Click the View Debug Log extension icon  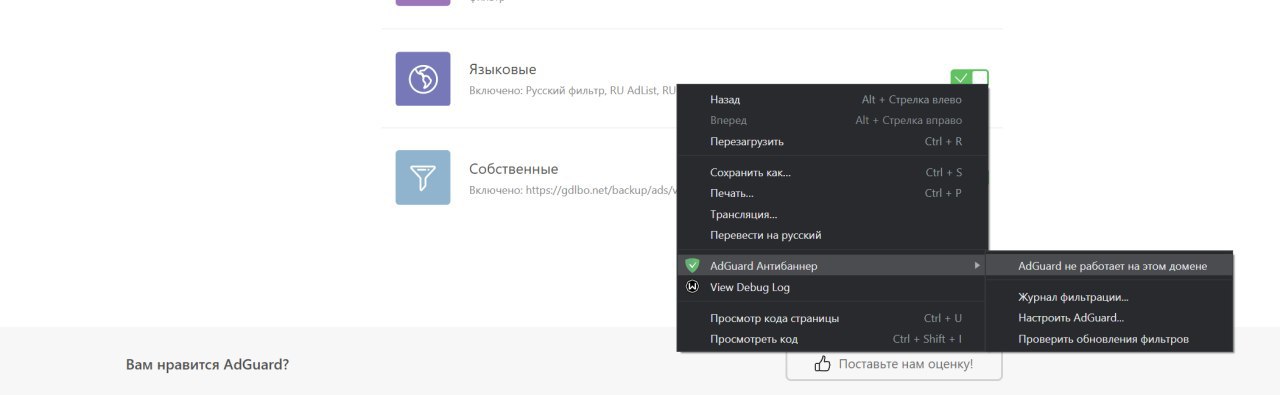pyautogui.click(x=692, y=287)
